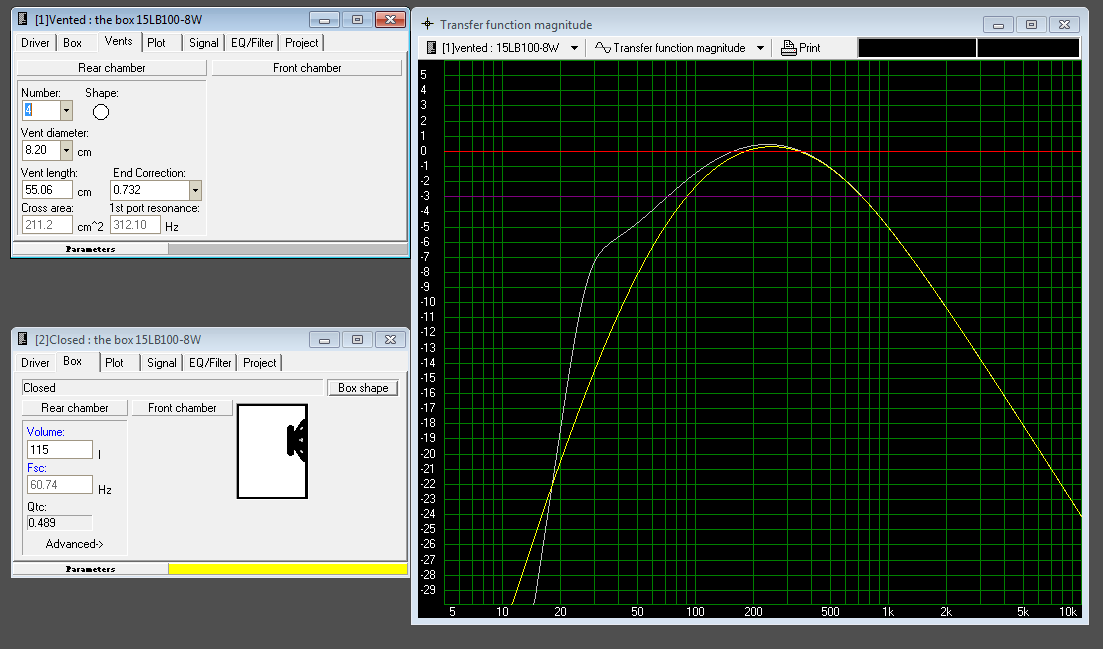The image size is (1103, 649).
Task: Expand the vent Number dropdown
Action: 66,111
